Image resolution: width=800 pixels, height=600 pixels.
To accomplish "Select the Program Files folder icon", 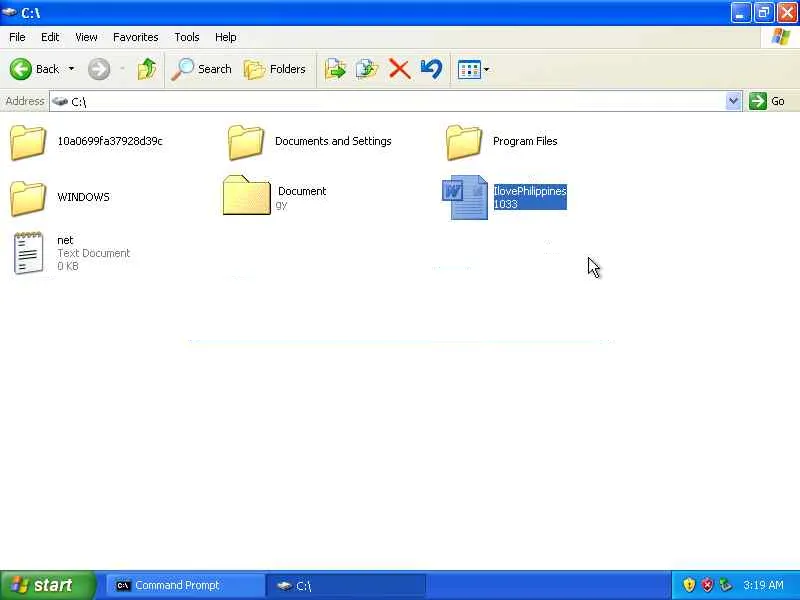I will 463,142.
